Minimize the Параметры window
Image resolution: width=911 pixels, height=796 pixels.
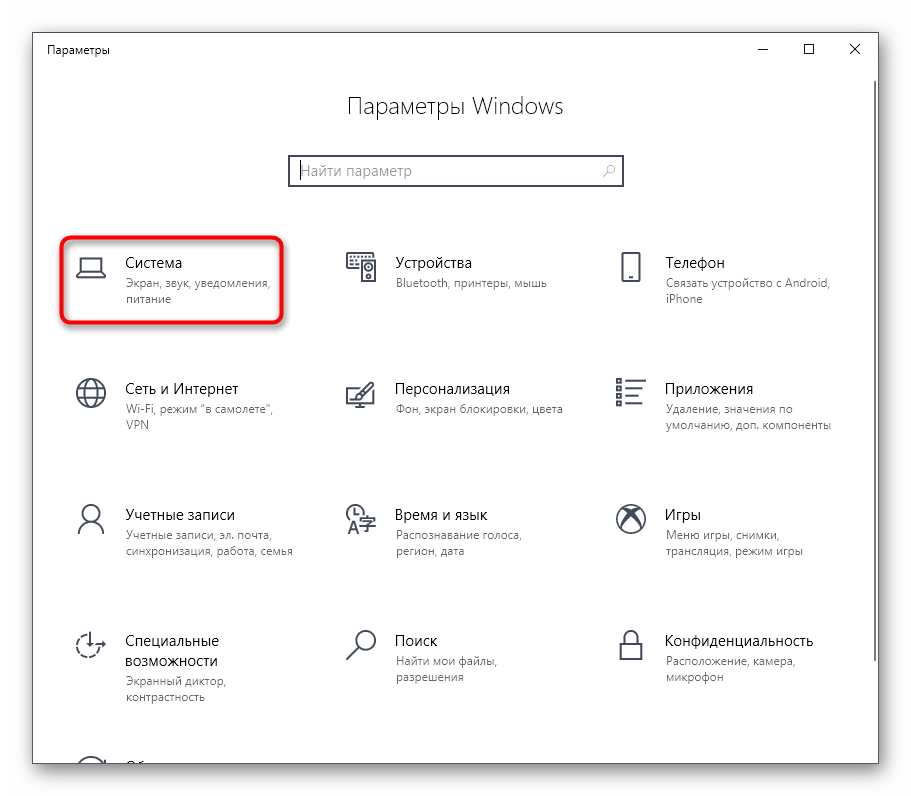(x=763, y=49)
